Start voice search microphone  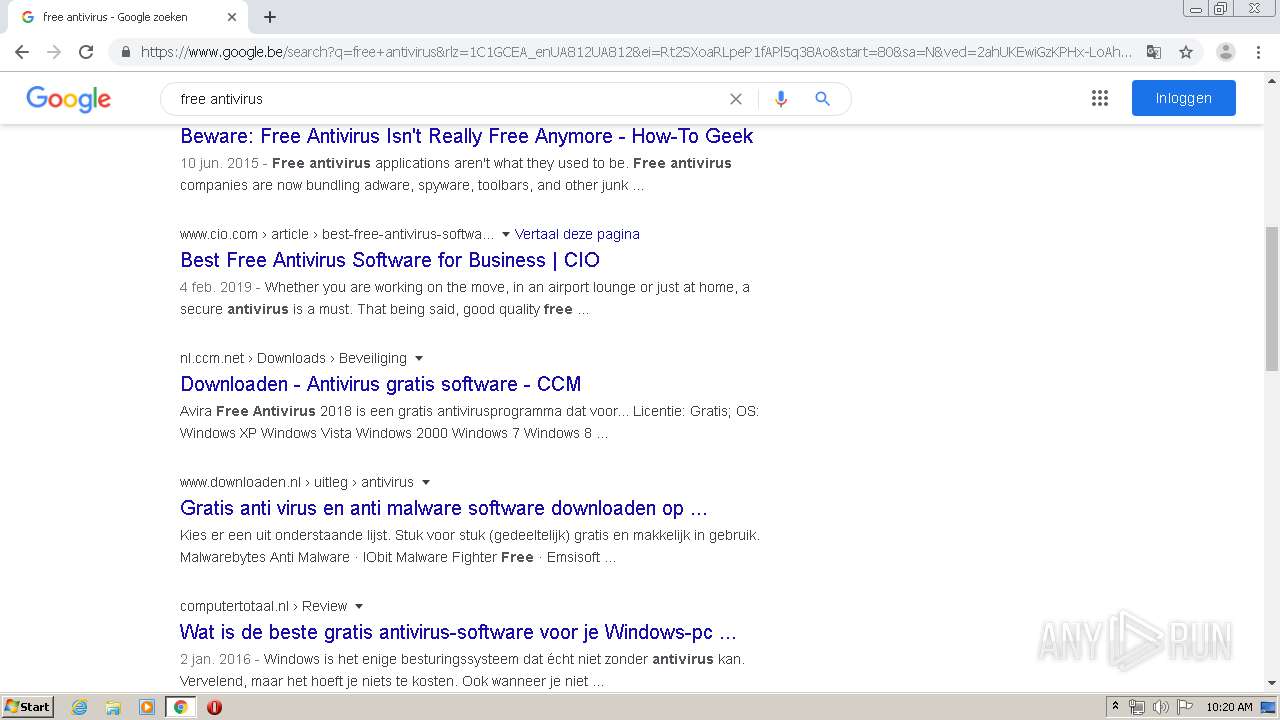(x=781, y=99)
